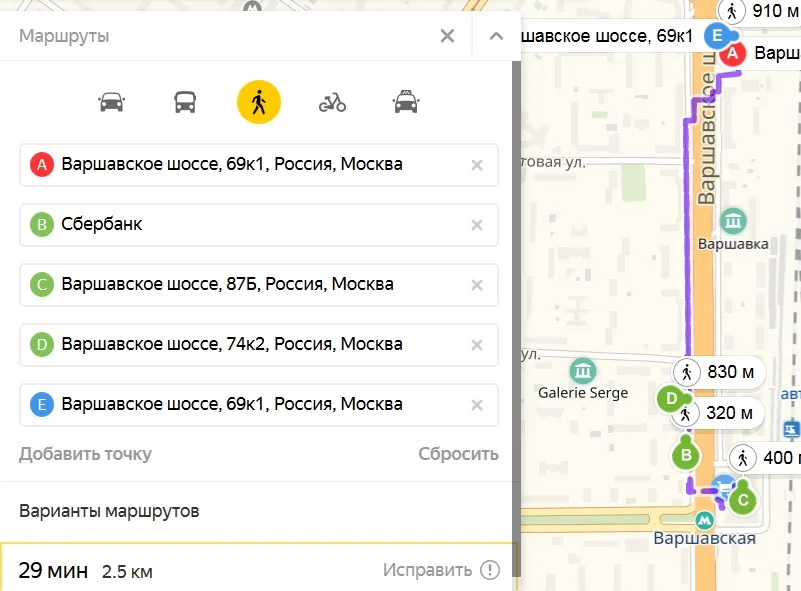Click the Варшавская metro station icon
This screenshot has width=801, height=591.
[704, 521]
